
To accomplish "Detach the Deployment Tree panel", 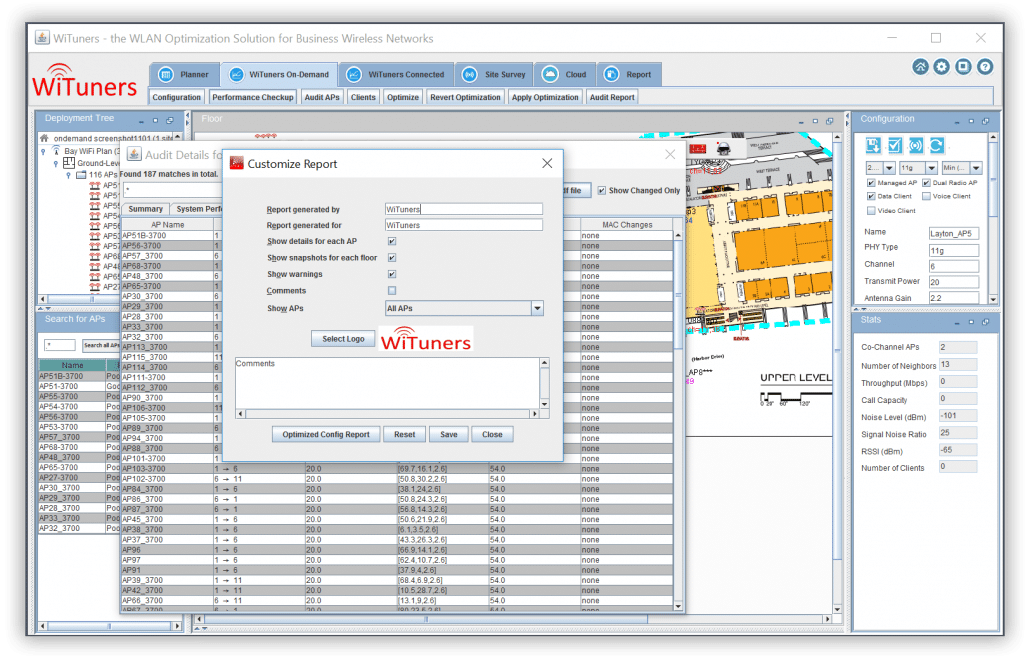I will coord(170,121).
